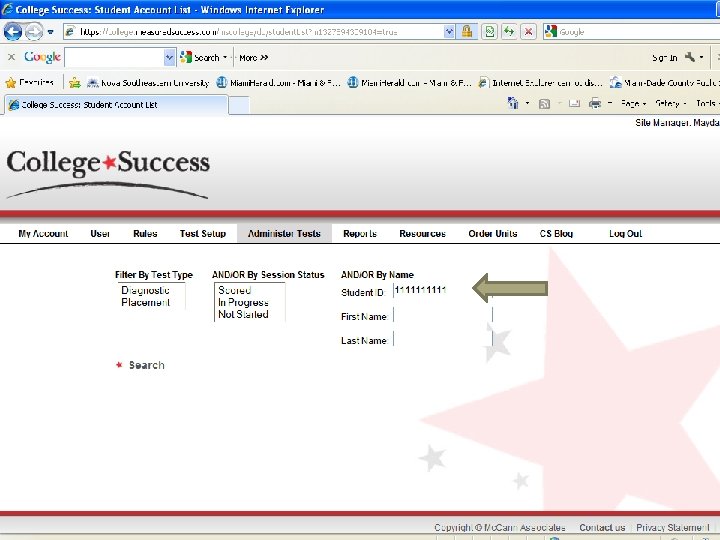This screenshot has height=540, width=720.
Task: Select Placement test type option
Action: (146, 302)
